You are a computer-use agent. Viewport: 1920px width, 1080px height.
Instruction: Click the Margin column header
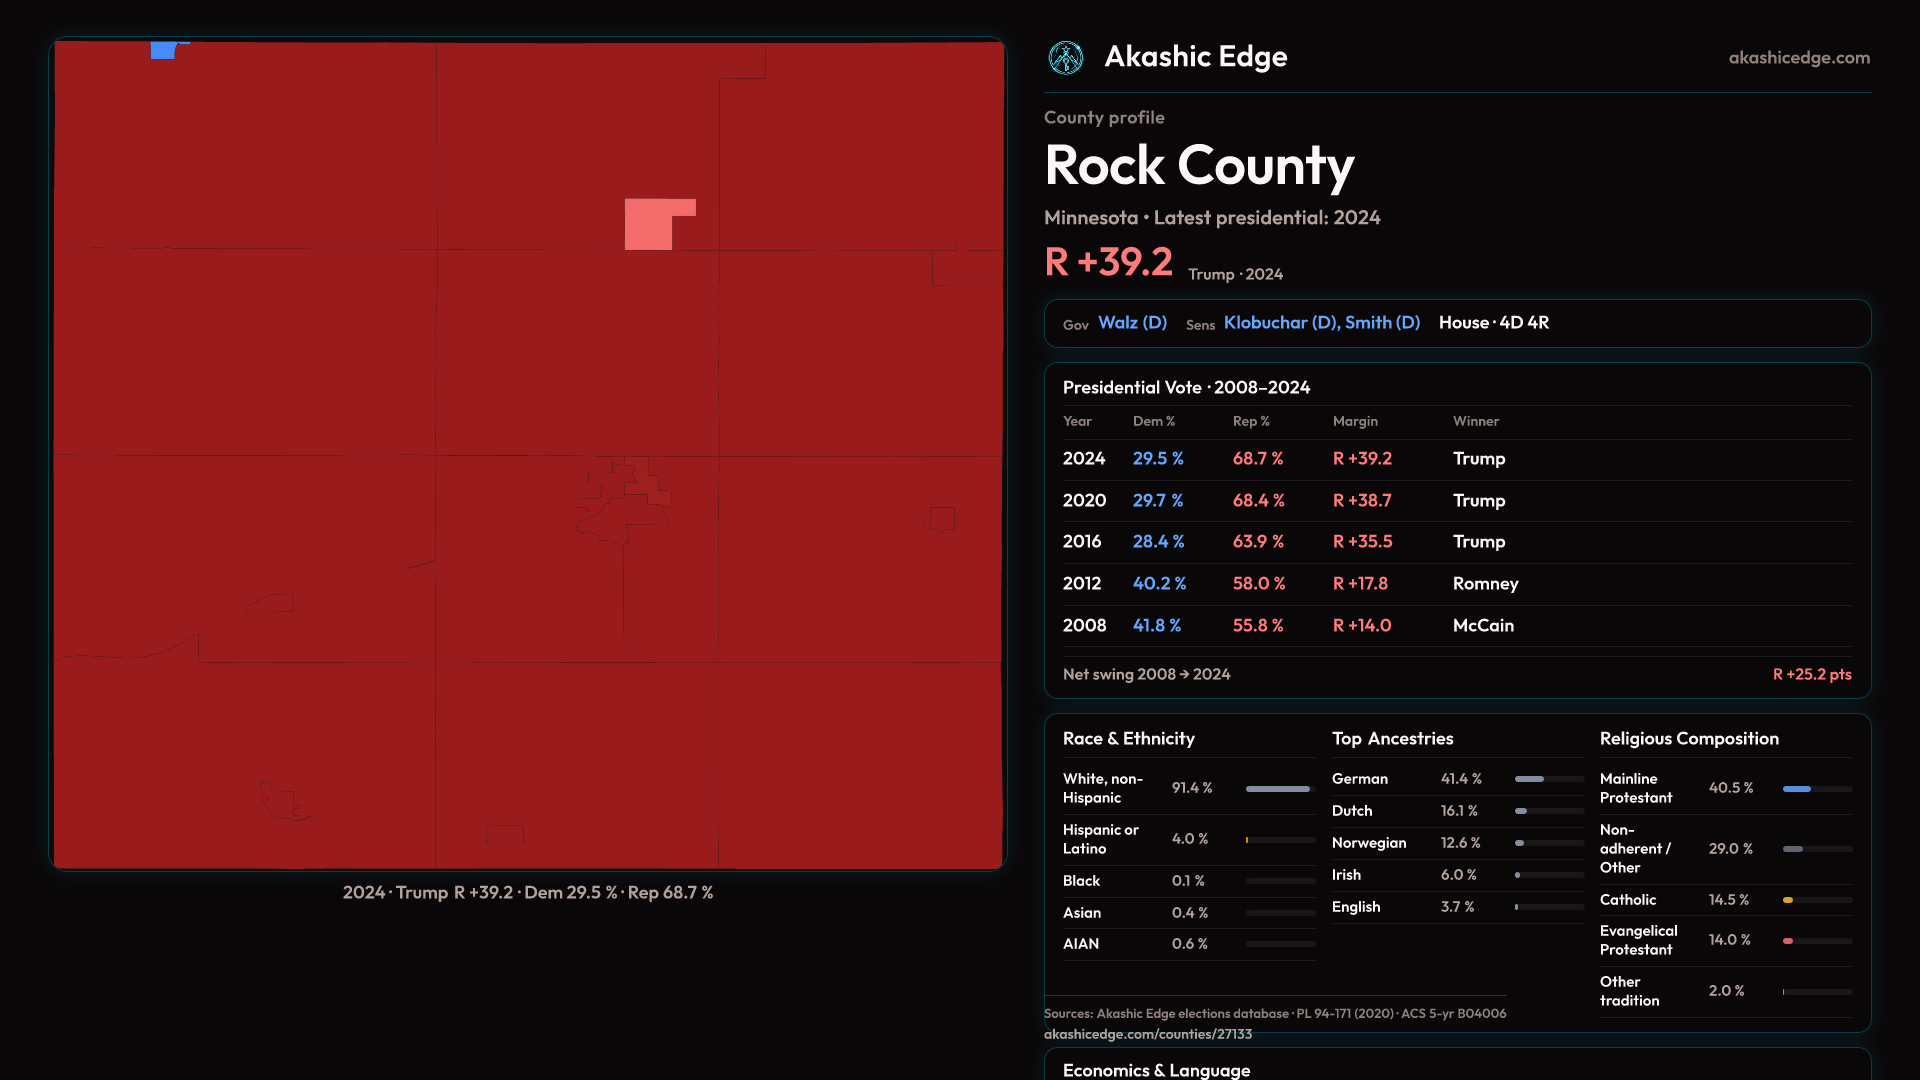point(1354,422)
